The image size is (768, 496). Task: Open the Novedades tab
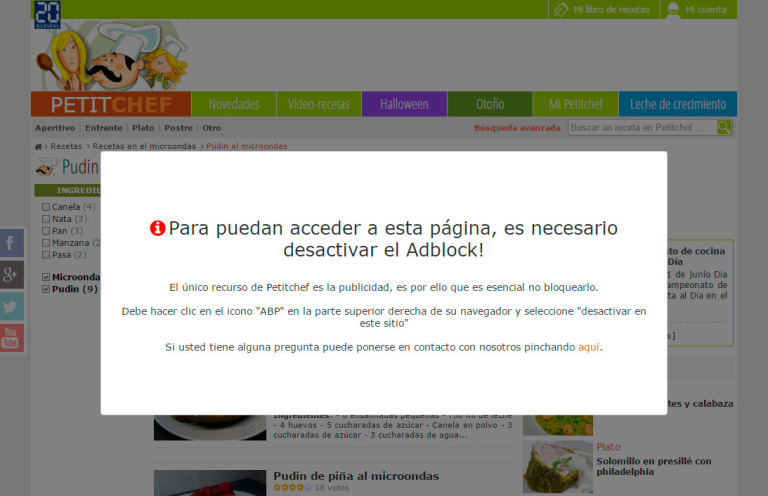point(234,104)
